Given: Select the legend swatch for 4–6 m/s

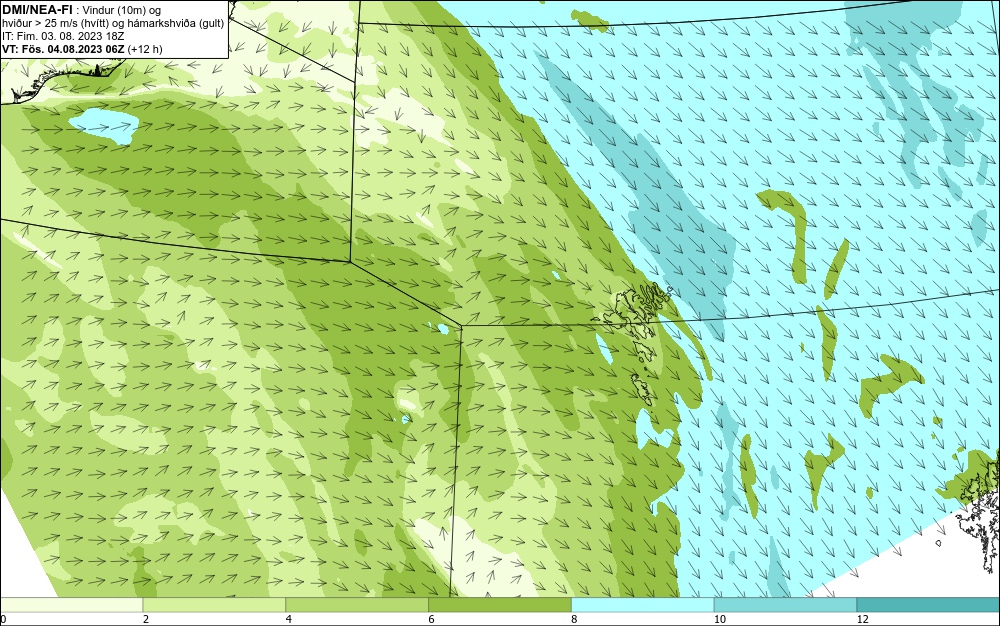Looking at the screenshot, I should tap(357, 605).
